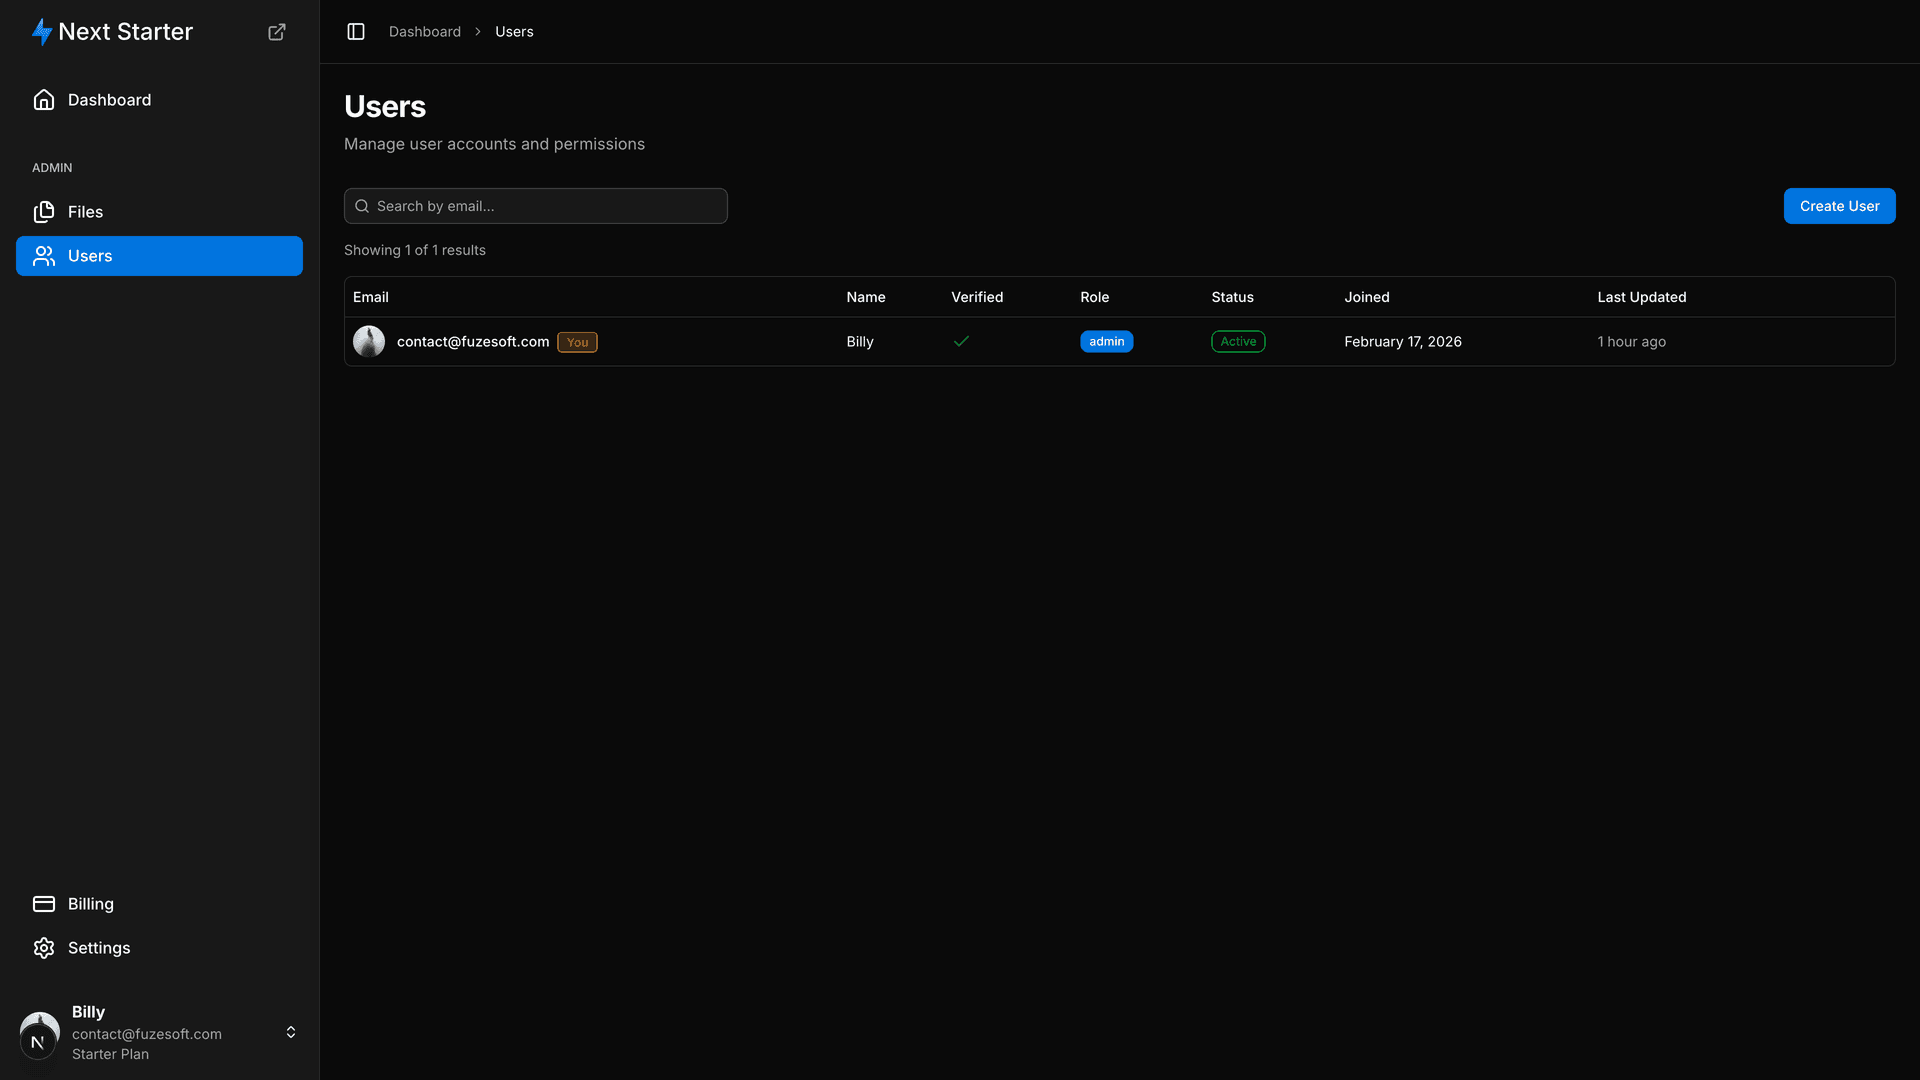The width and height of the screenshot is (1920, 1080).
Task: Open Settings in the sidebar
Action: coord(159,948)
